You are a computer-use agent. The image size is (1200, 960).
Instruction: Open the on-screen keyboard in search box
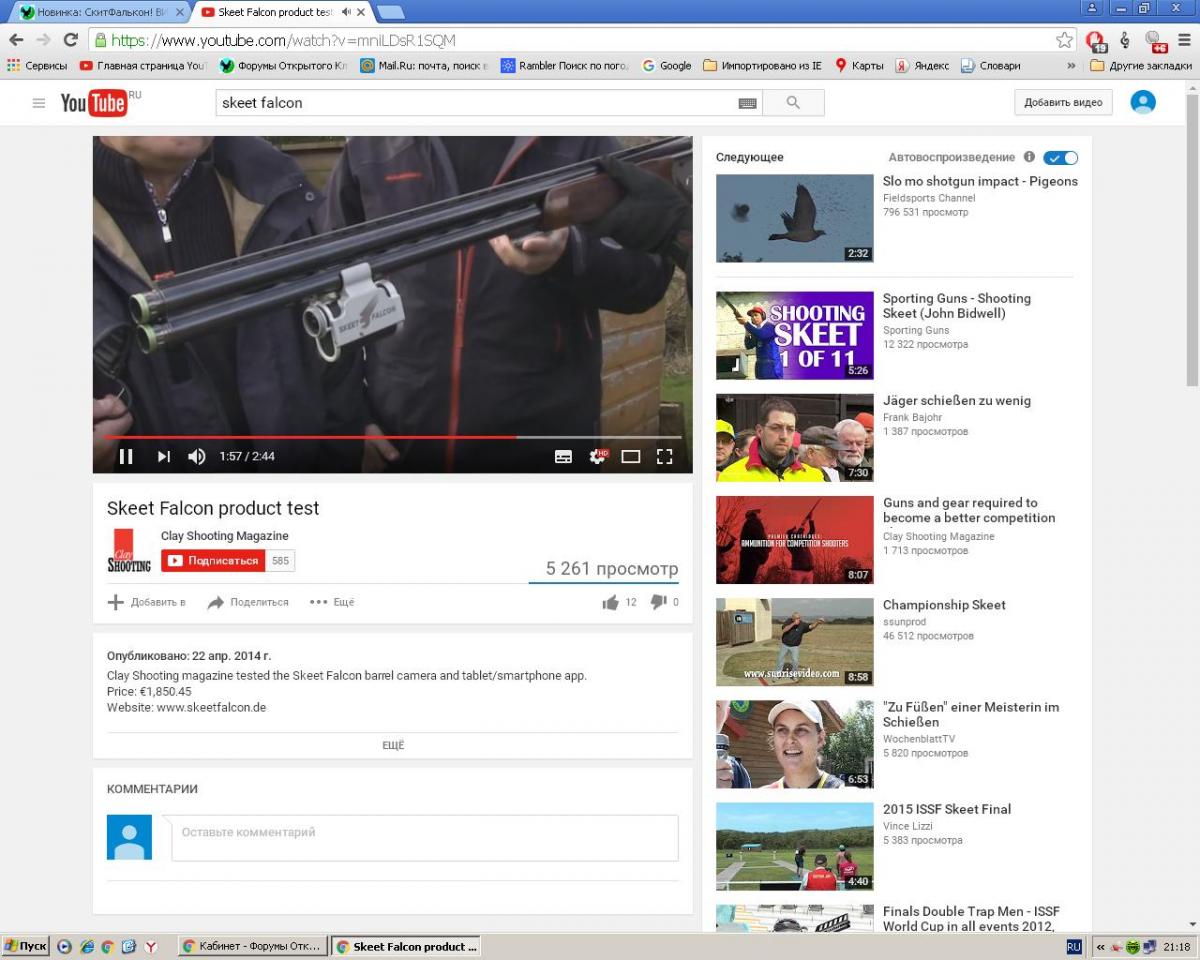point(747,103)
